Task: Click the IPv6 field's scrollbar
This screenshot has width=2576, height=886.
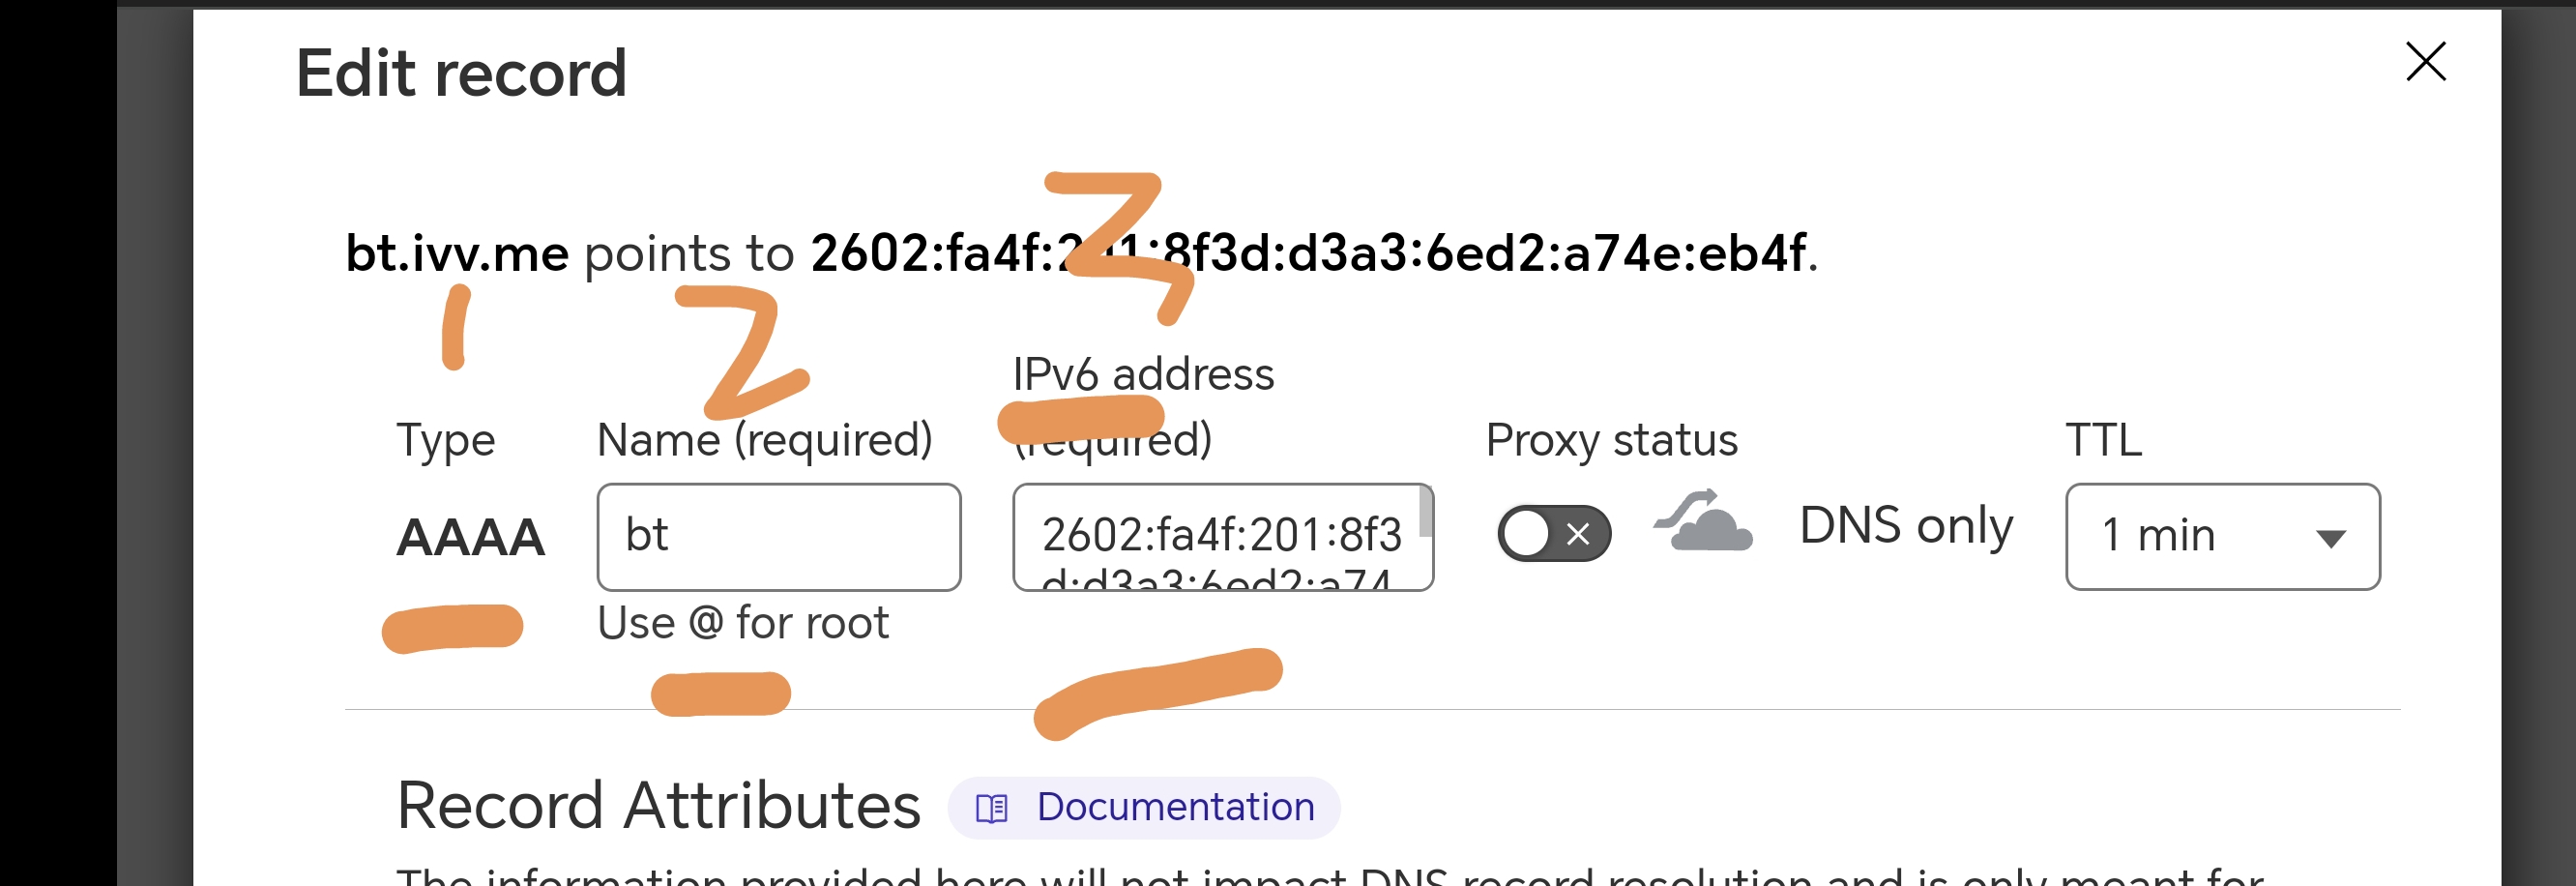Action: coord(1426,512)
